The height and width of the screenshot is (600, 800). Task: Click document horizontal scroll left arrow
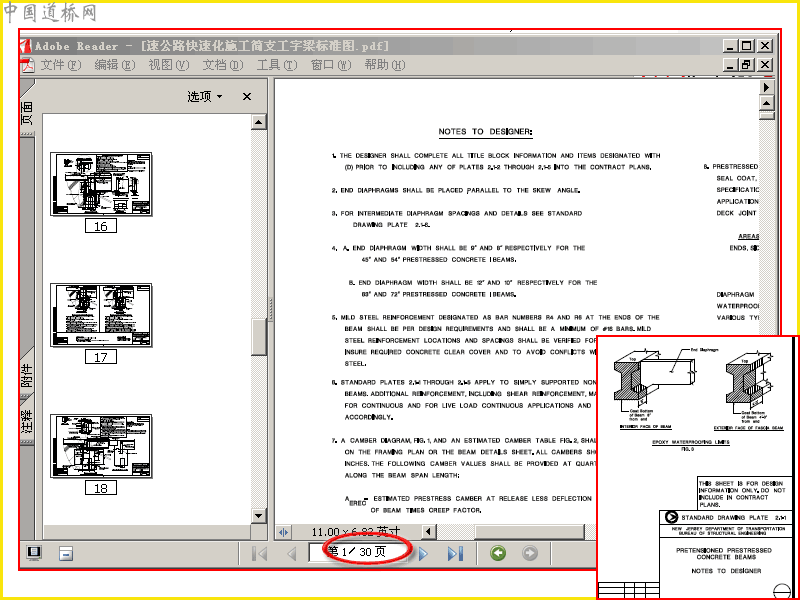click(428, 532)
